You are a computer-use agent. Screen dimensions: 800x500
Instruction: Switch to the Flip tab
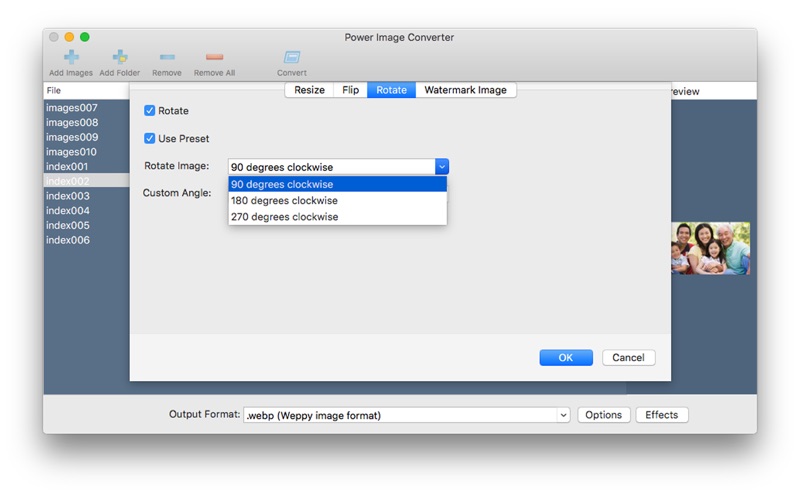pos(351,90)
